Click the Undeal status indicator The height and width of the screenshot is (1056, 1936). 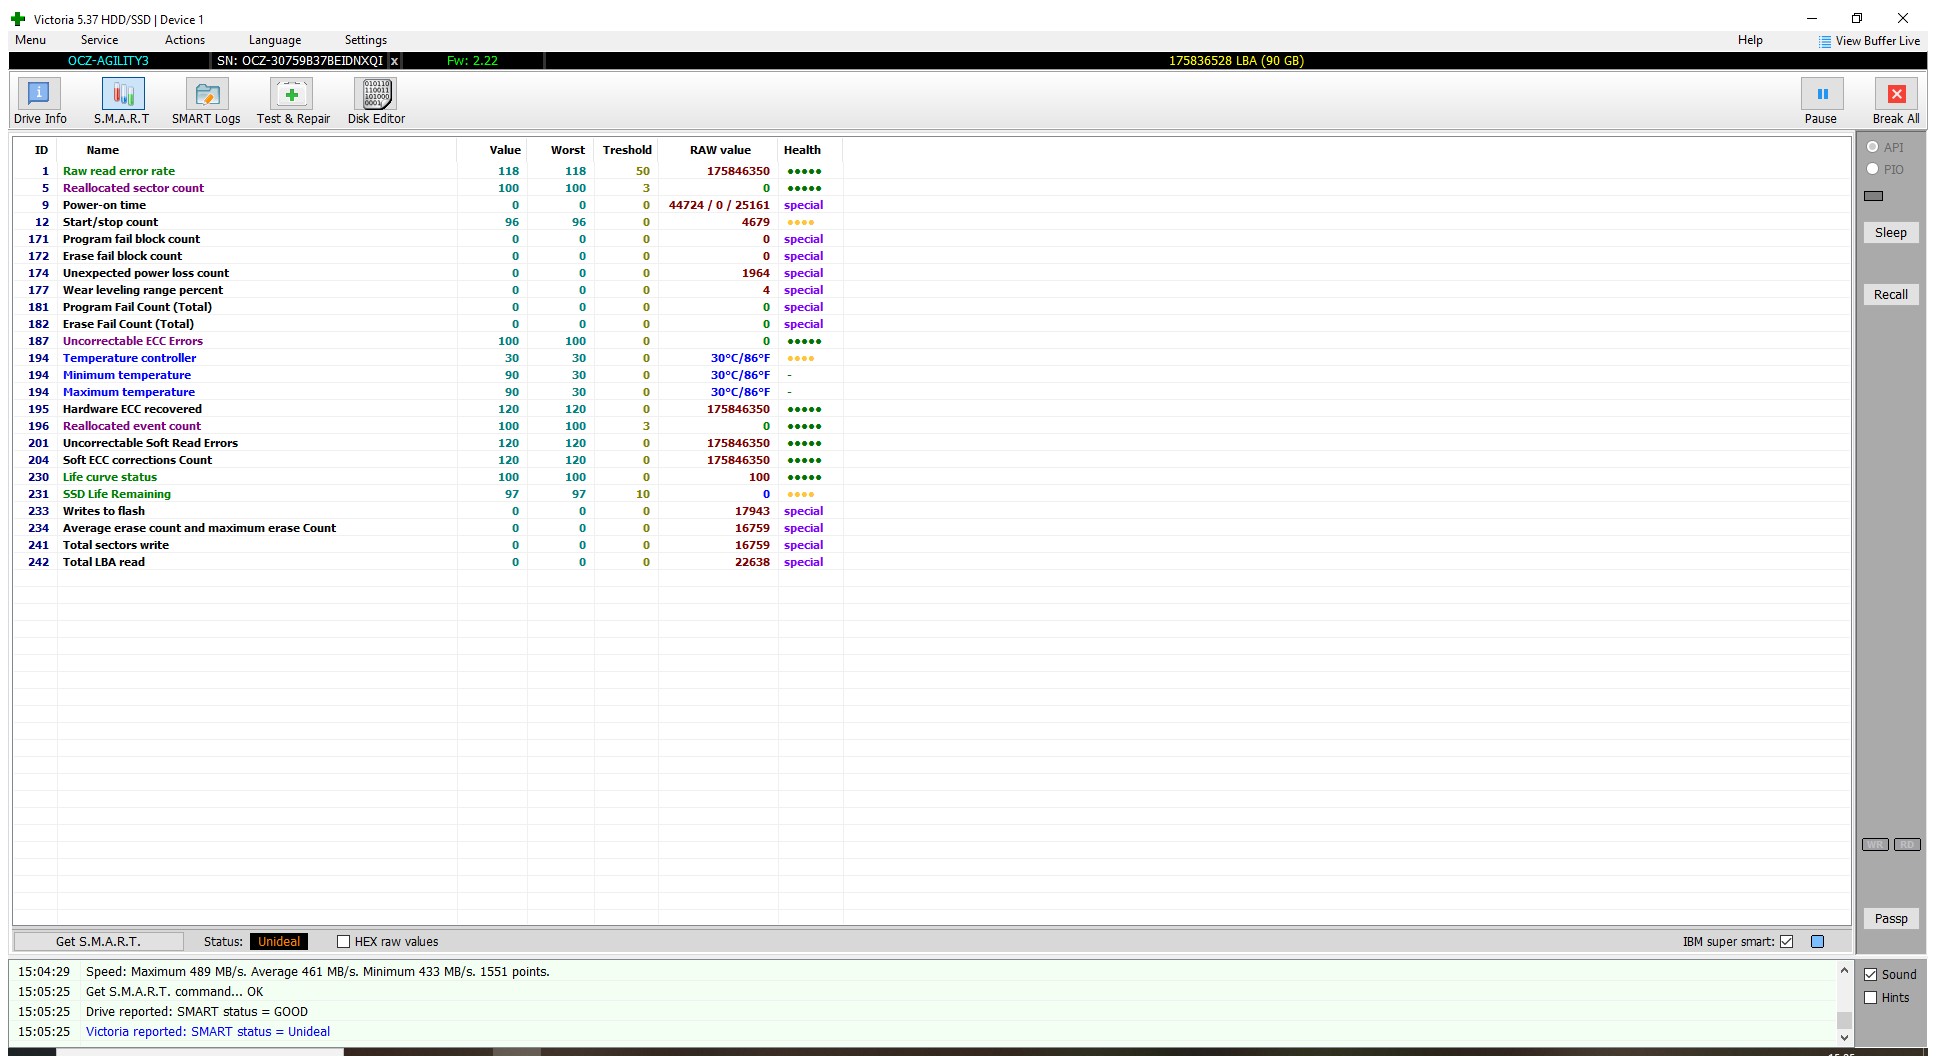coord(279,942)
